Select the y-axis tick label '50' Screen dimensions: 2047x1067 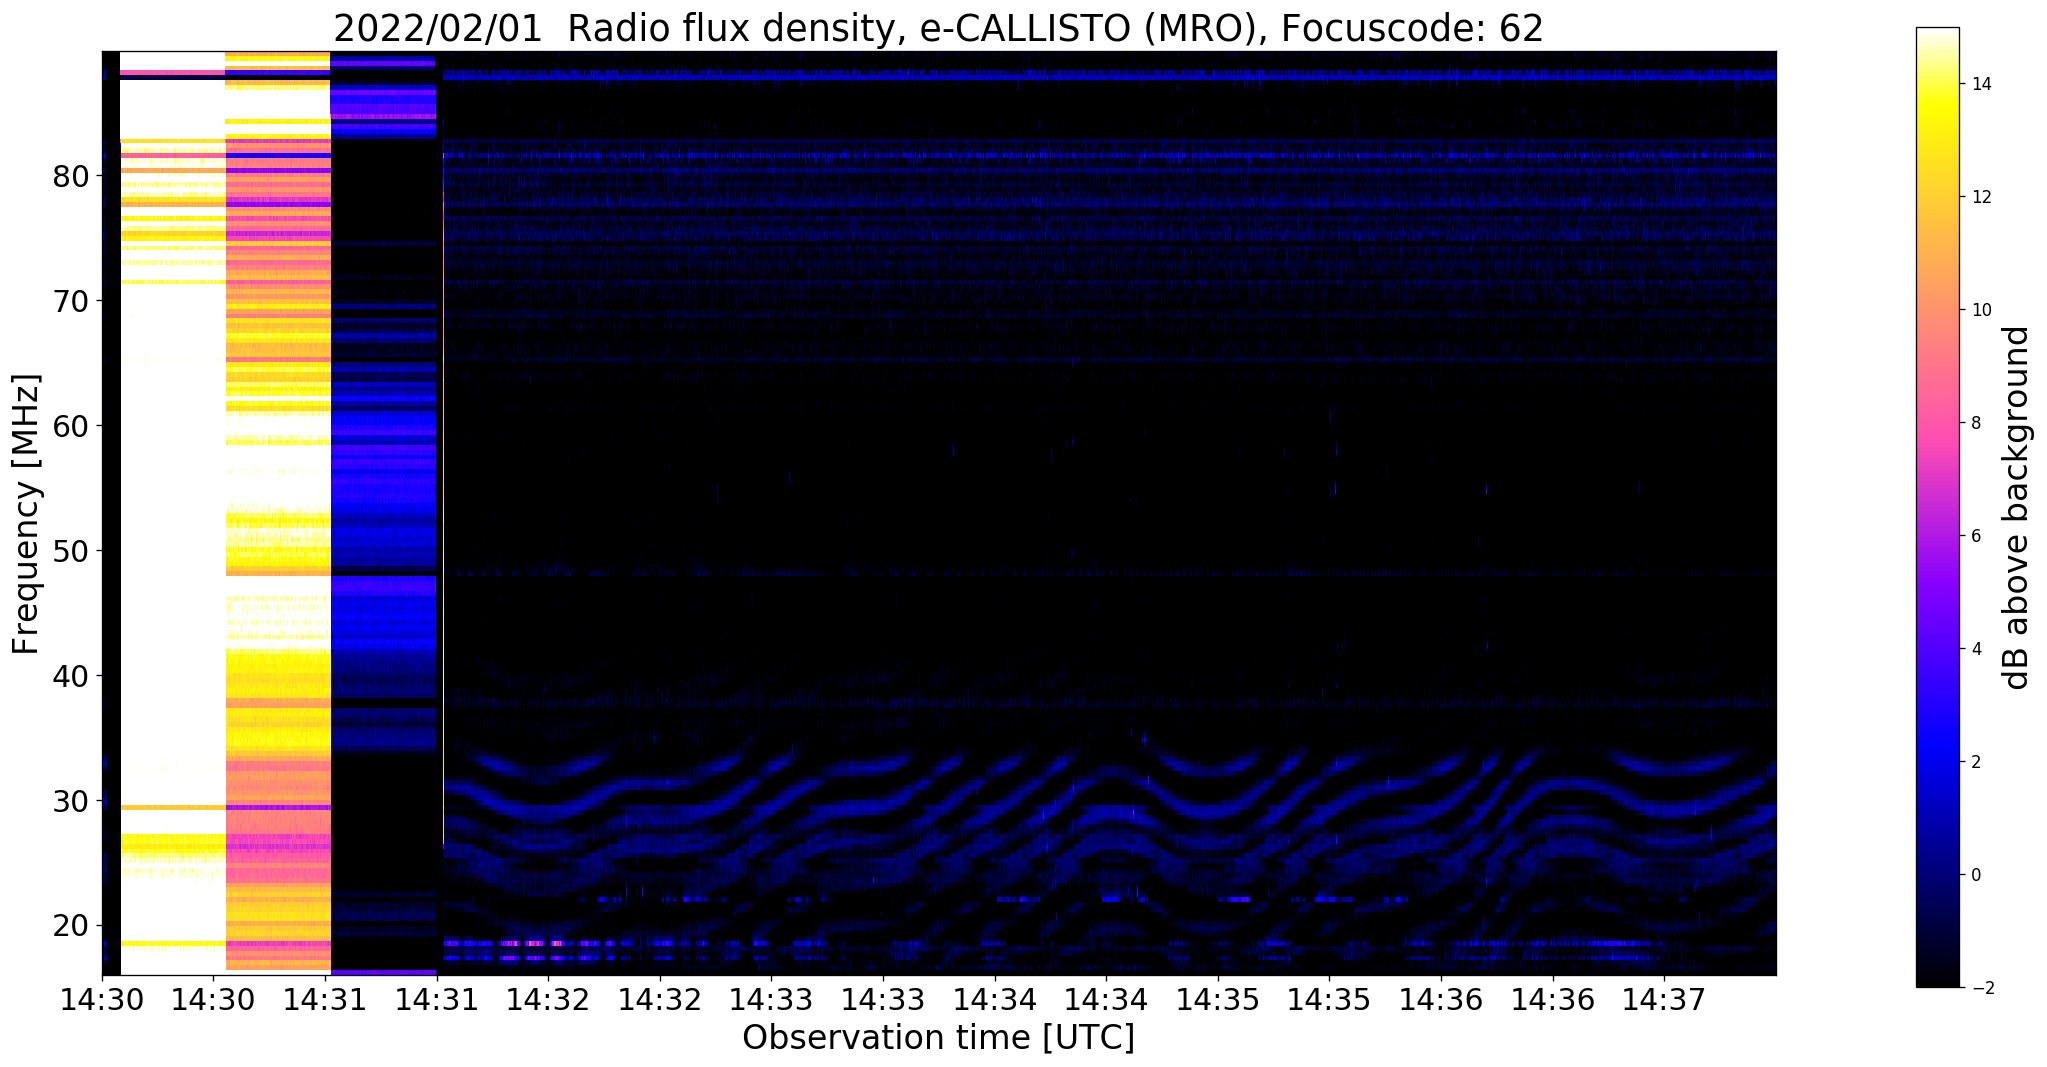[70, 552]
